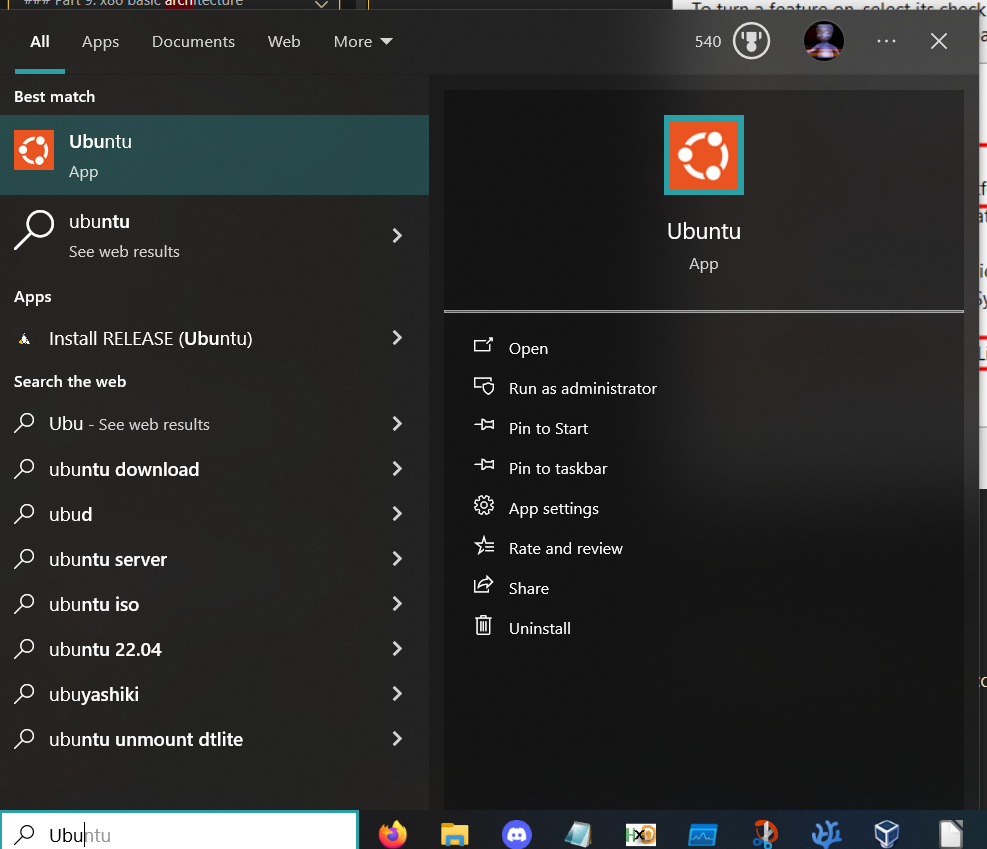The height and width of the screenshot is (849, 987).
Task: Click the File Explorer taskbar icon
Action: coord(455,833)
